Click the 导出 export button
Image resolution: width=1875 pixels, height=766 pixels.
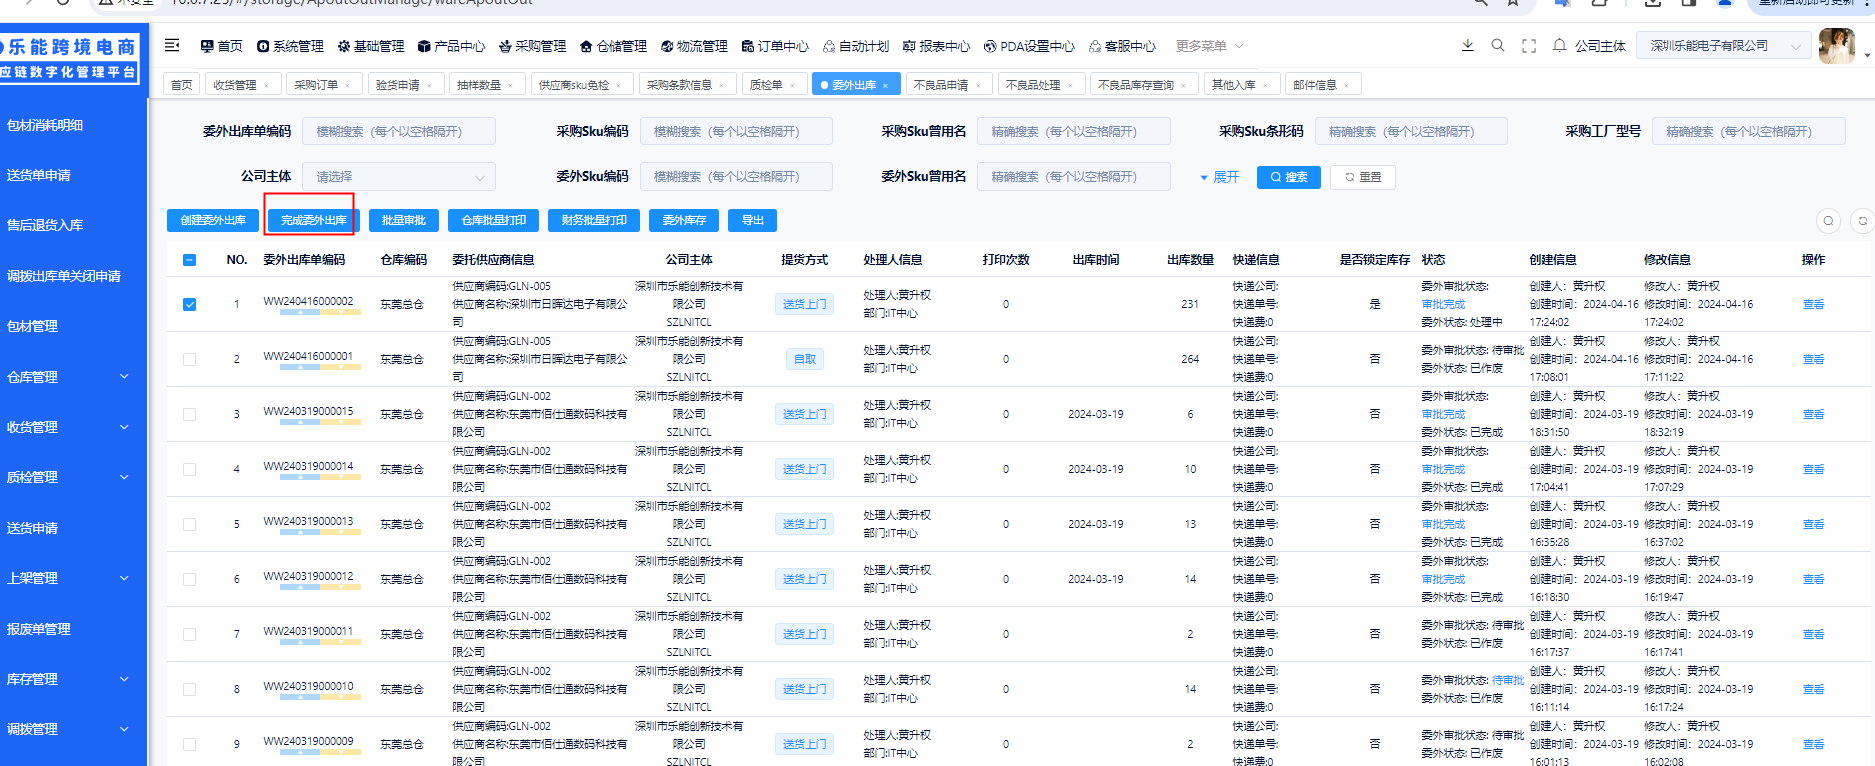tap(753, 220)
